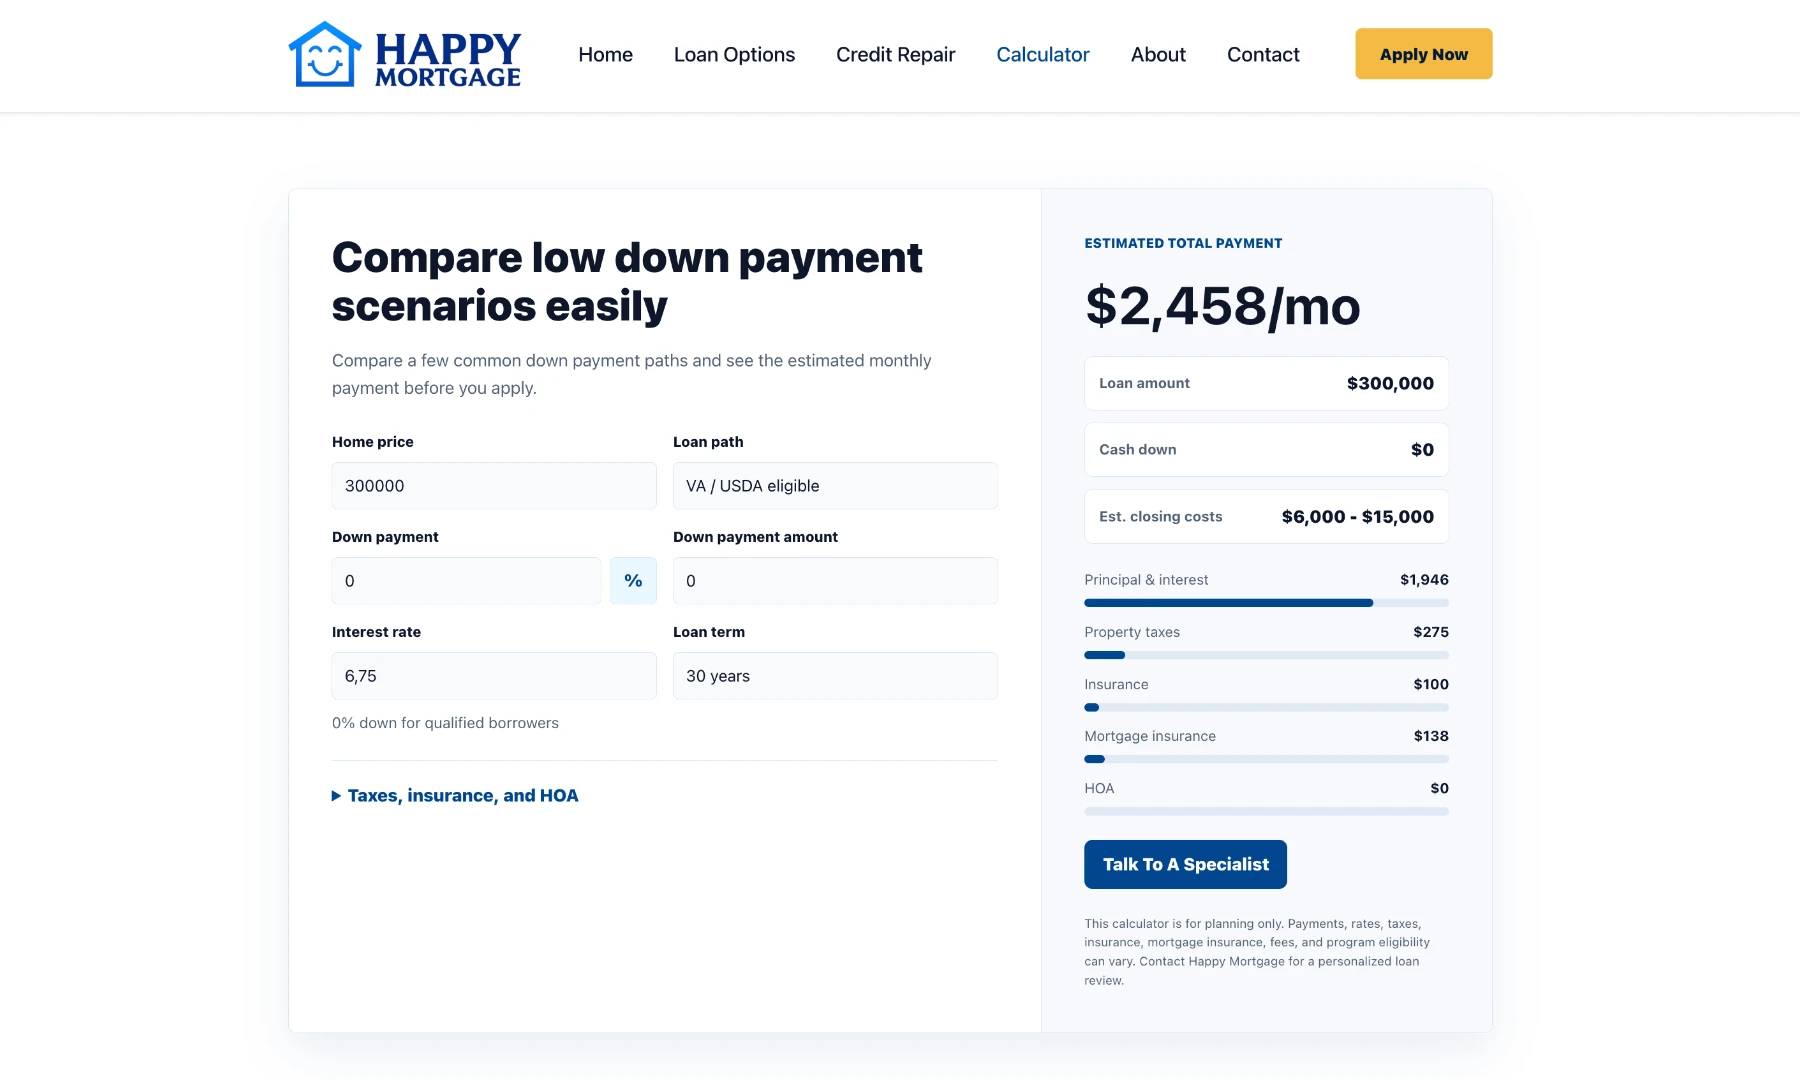Viewport: 1800px width, 1080px height.
Task: Click the $100 insurance value
Action: point(1431,684)
